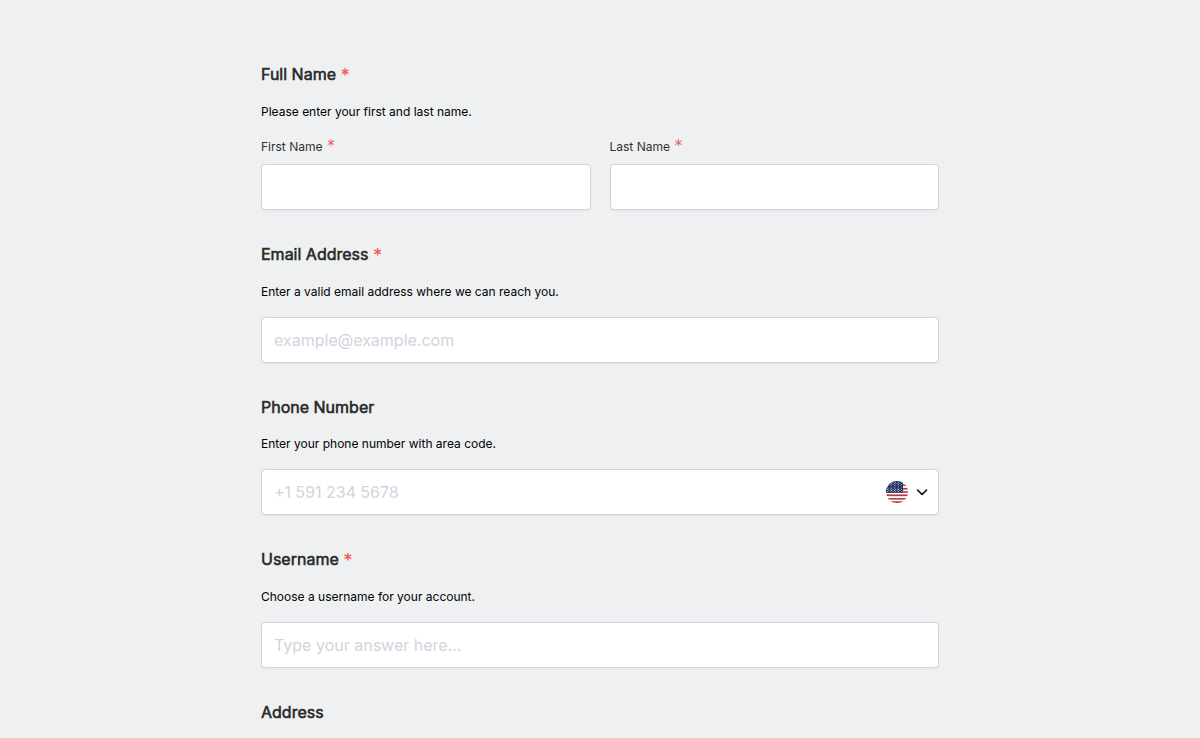Click the Last Name input field

pos(773,187)
